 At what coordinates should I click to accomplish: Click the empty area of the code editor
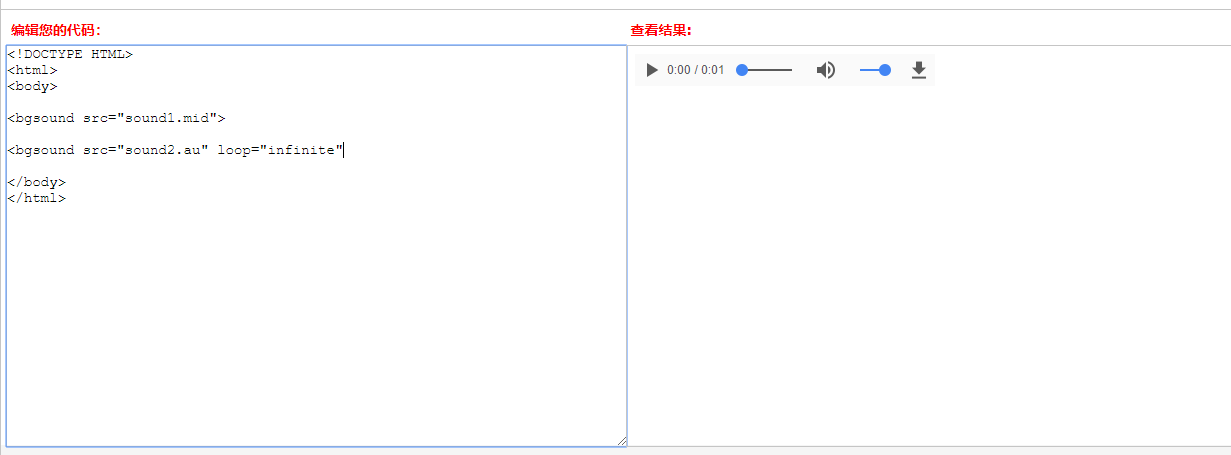tap(316, 320)
